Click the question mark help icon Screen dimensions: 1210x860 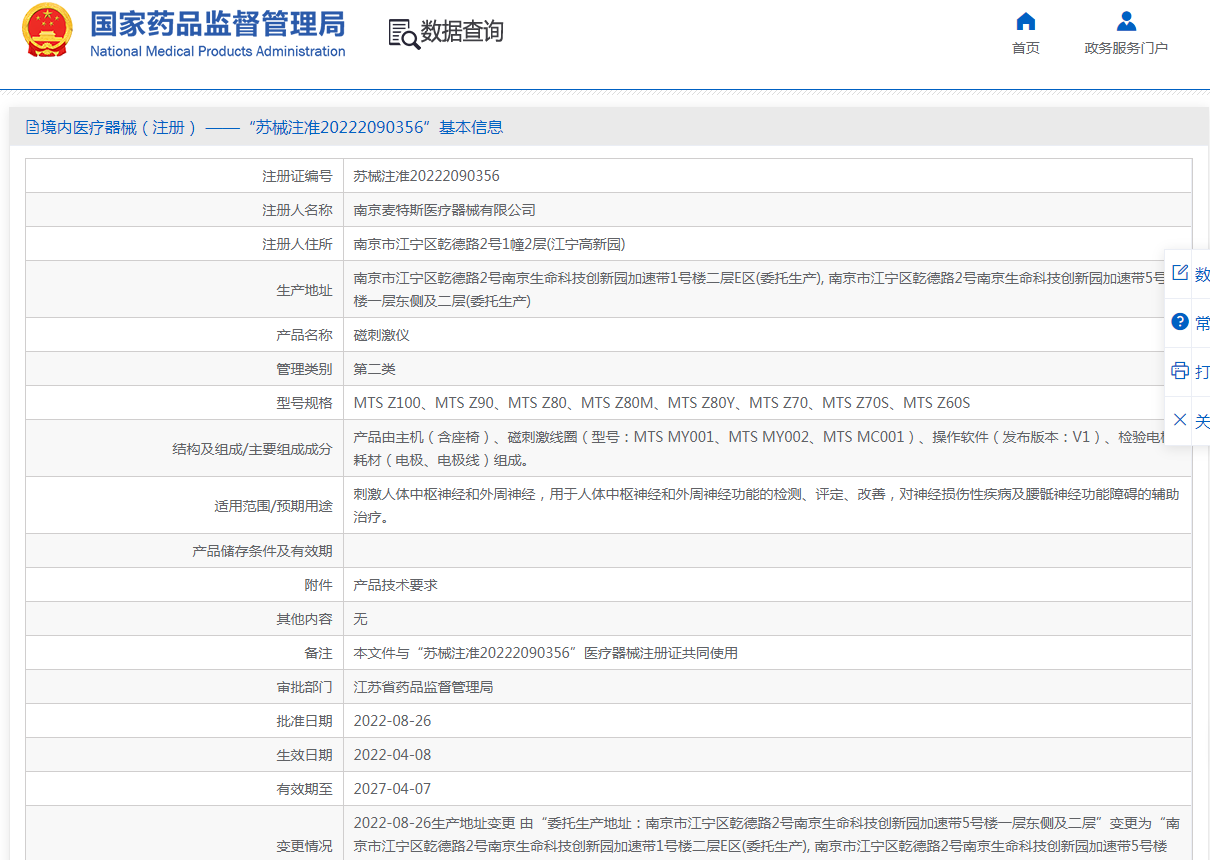coord(1180,322)
